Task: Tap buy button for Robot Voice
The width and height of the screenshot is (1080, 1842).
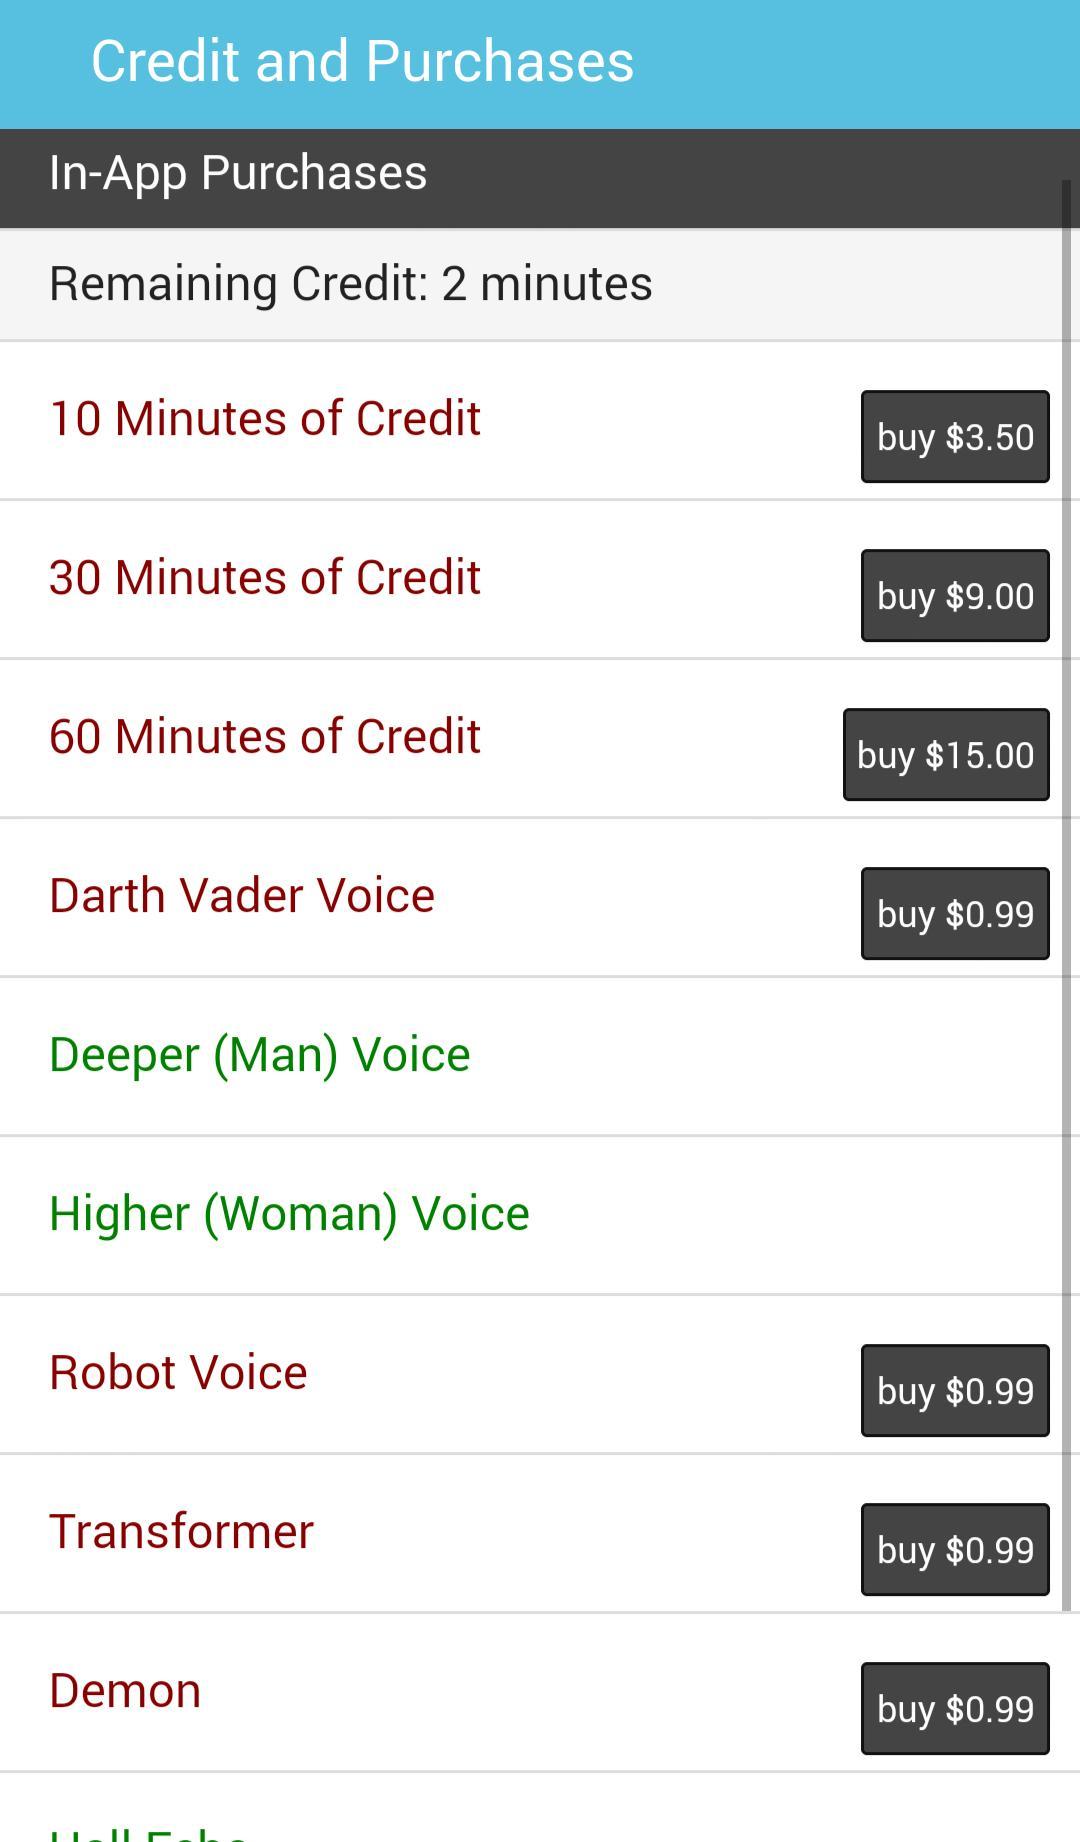Action: click(x=955, y=1391)
